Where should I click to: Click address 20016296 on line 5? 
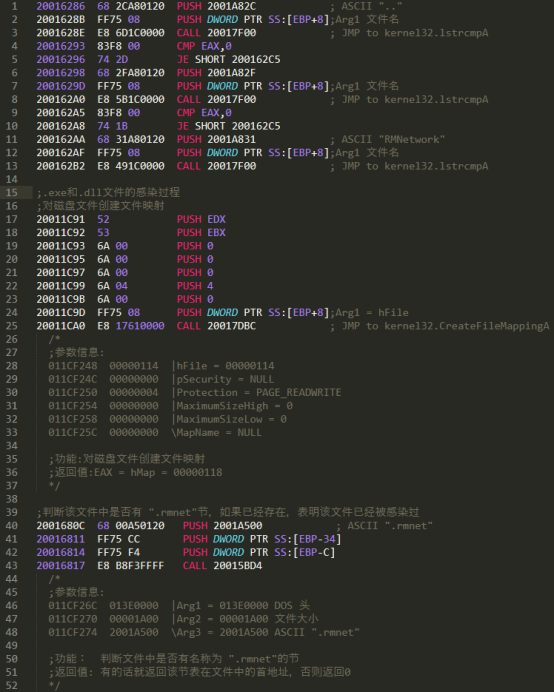pyautogui.click(x=60, y=59)
